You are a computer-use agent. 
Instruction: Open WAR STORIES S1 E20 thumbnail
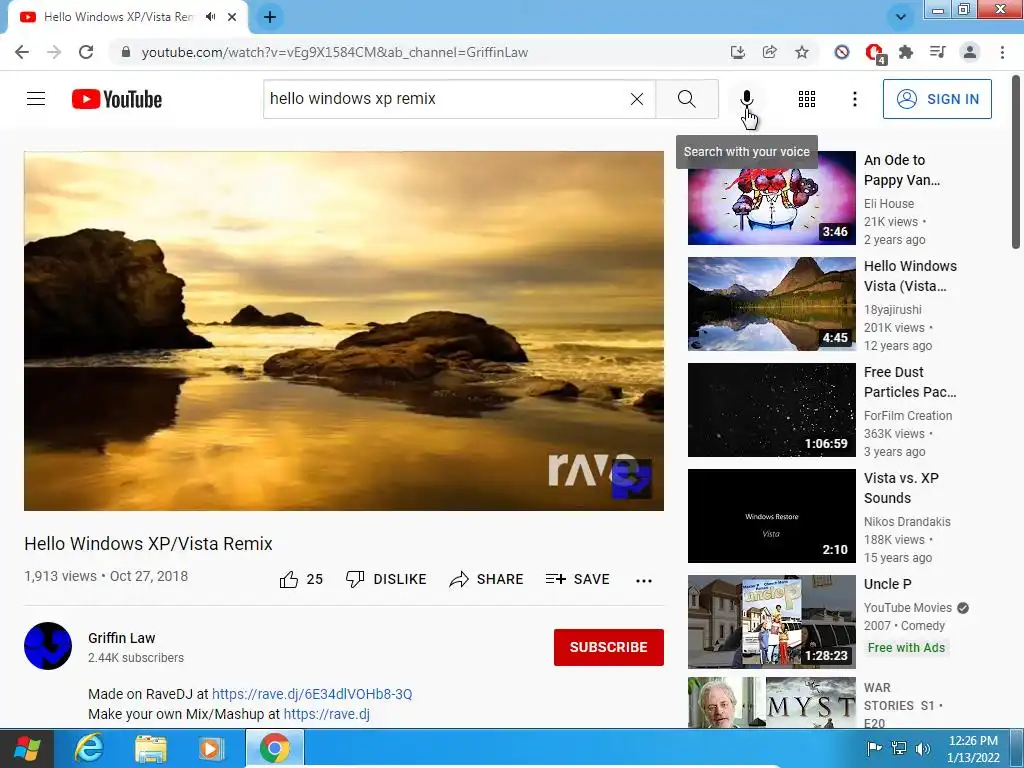771,702
